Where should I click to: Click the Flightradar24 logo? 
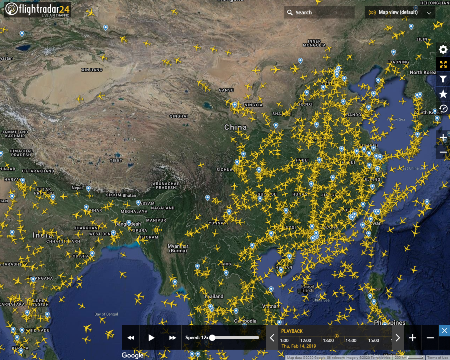(37, 9)
